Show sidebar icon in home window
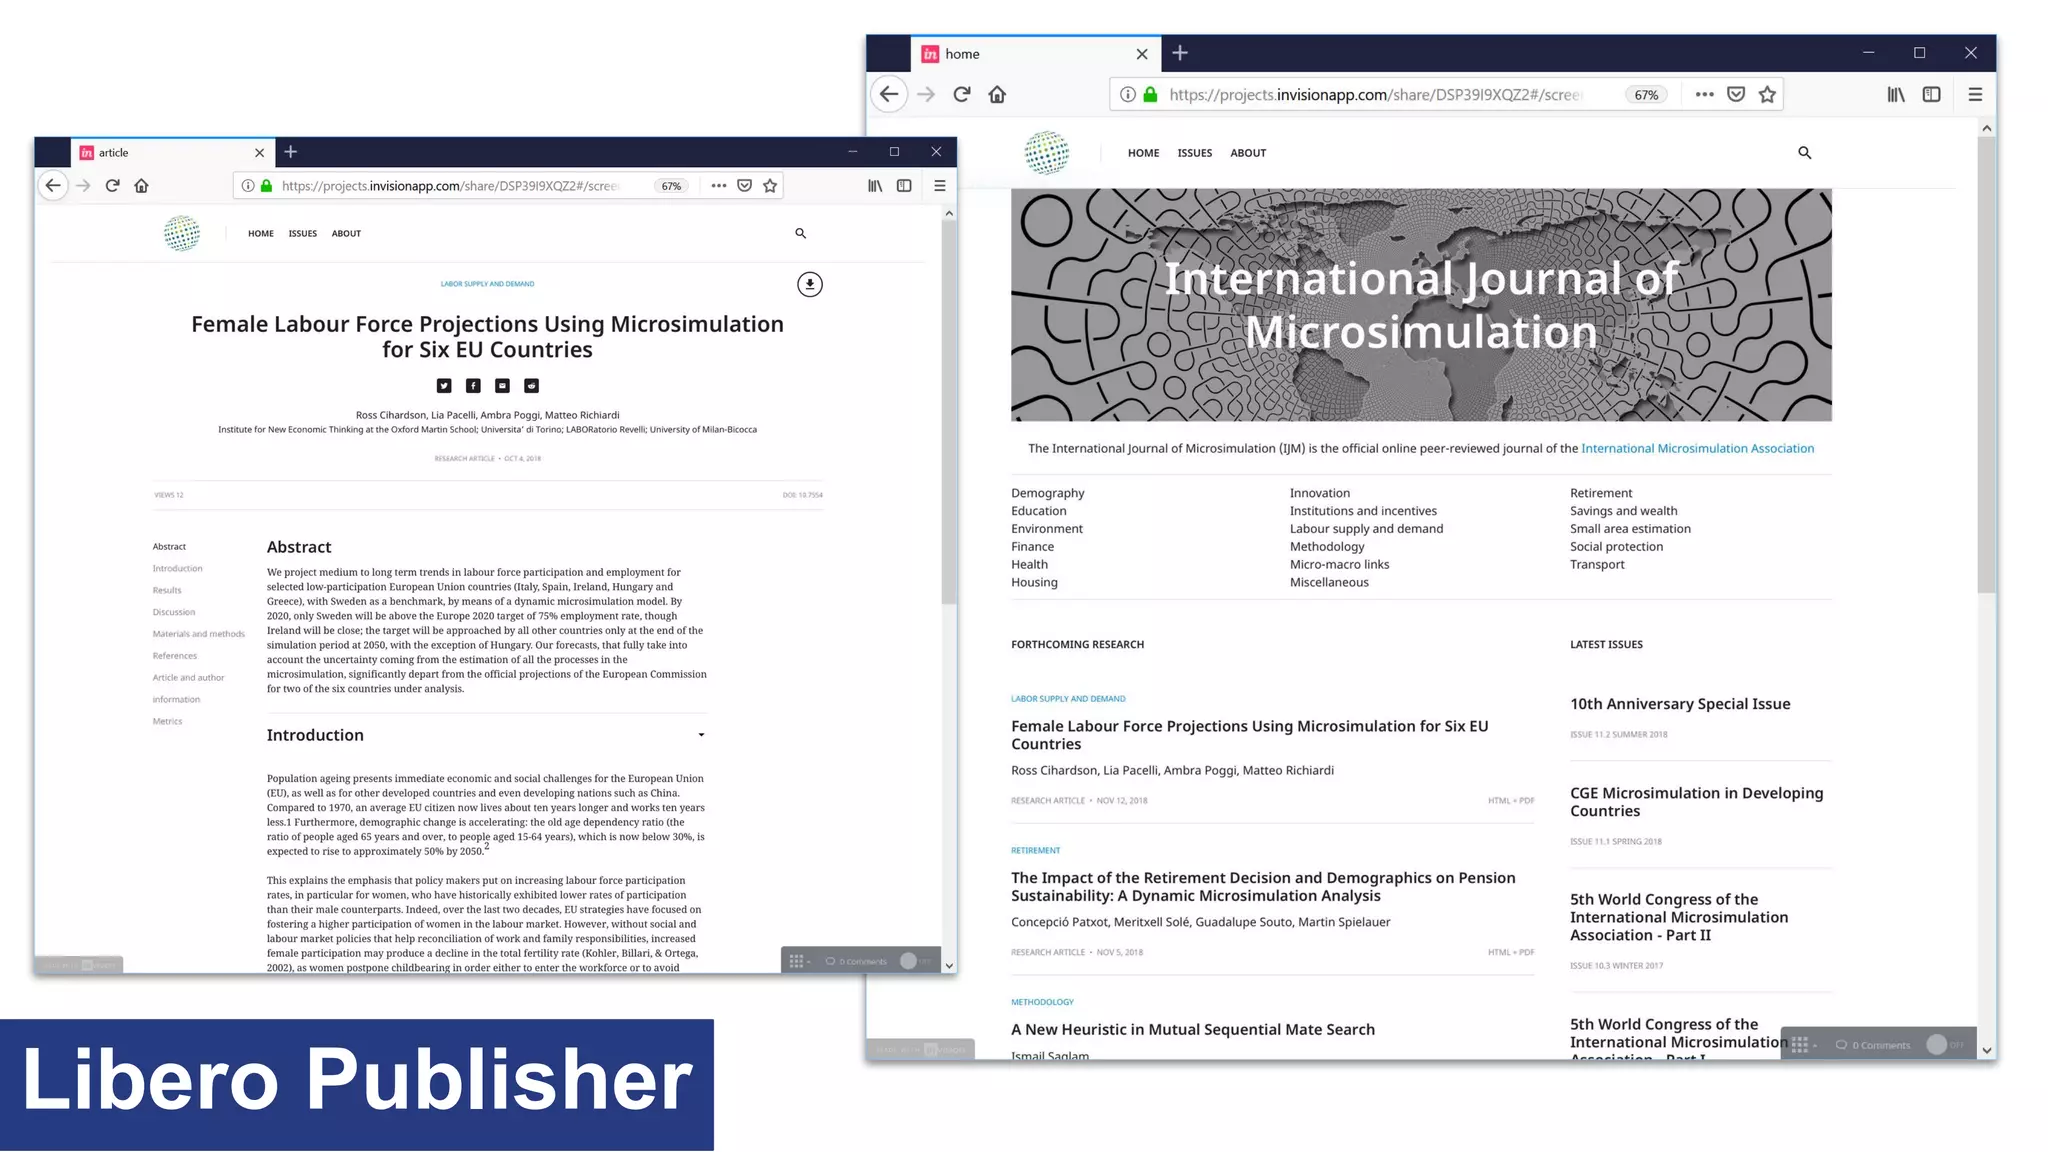Screen dimensions: 2048x1152 (1931, 95)
